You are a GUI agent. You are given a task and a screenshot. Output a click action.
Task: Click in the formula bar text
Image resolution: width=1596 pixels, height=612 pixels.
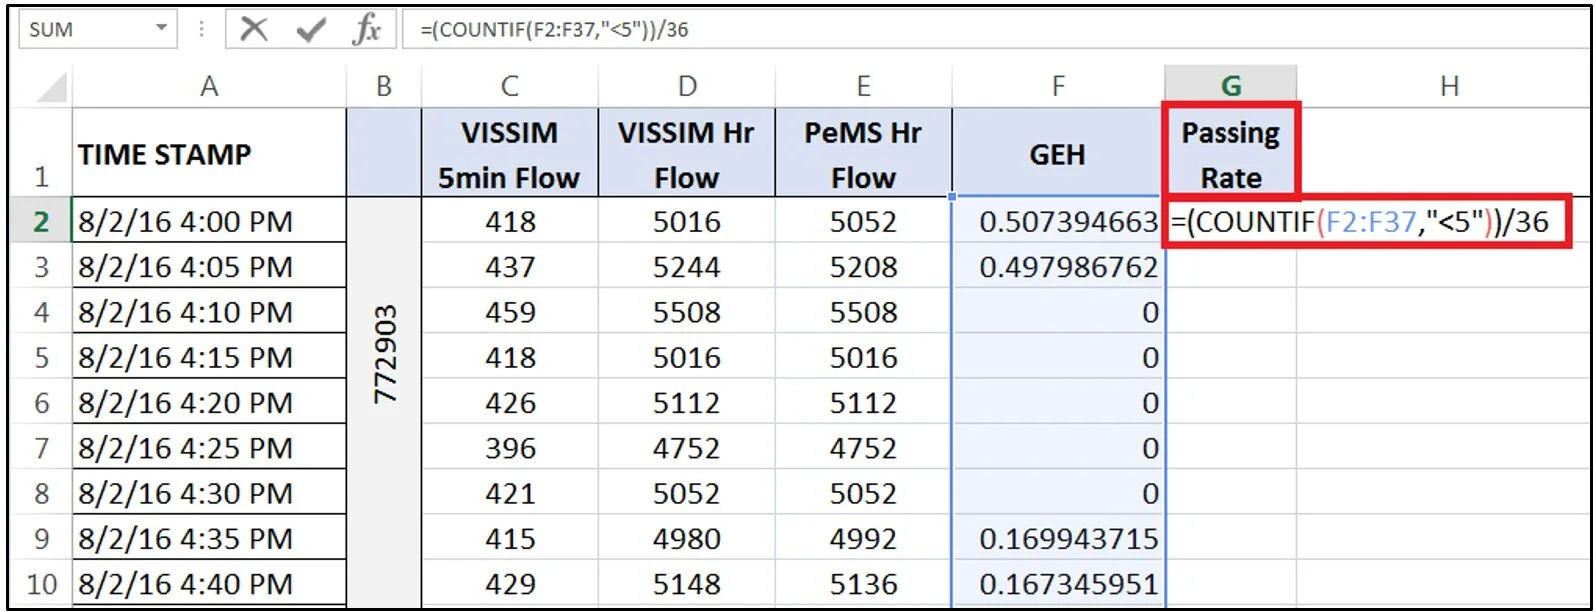pos(994,29)
